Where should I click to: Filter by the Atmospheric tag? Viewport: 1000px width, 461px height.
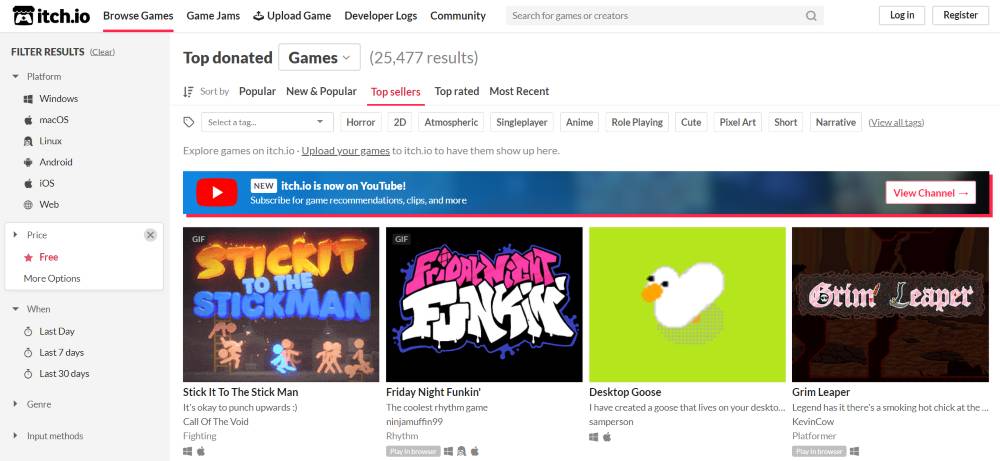pyautogui.click(x=451, y=122)
